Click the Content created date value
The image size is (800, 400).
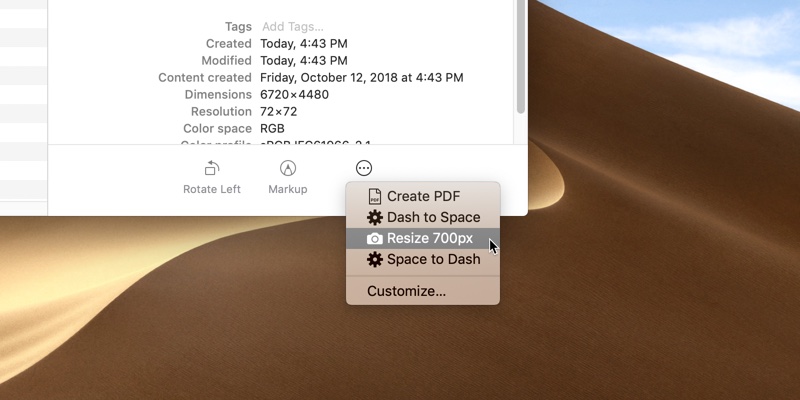pyautogui.click(x=361, y=78)
